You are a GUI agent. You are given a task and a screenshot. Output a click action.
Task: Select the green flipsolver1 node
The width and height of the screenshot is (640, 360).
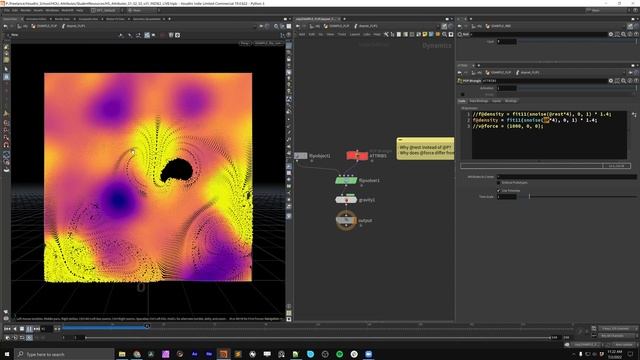pyautogui.click(x=346, y=180)
